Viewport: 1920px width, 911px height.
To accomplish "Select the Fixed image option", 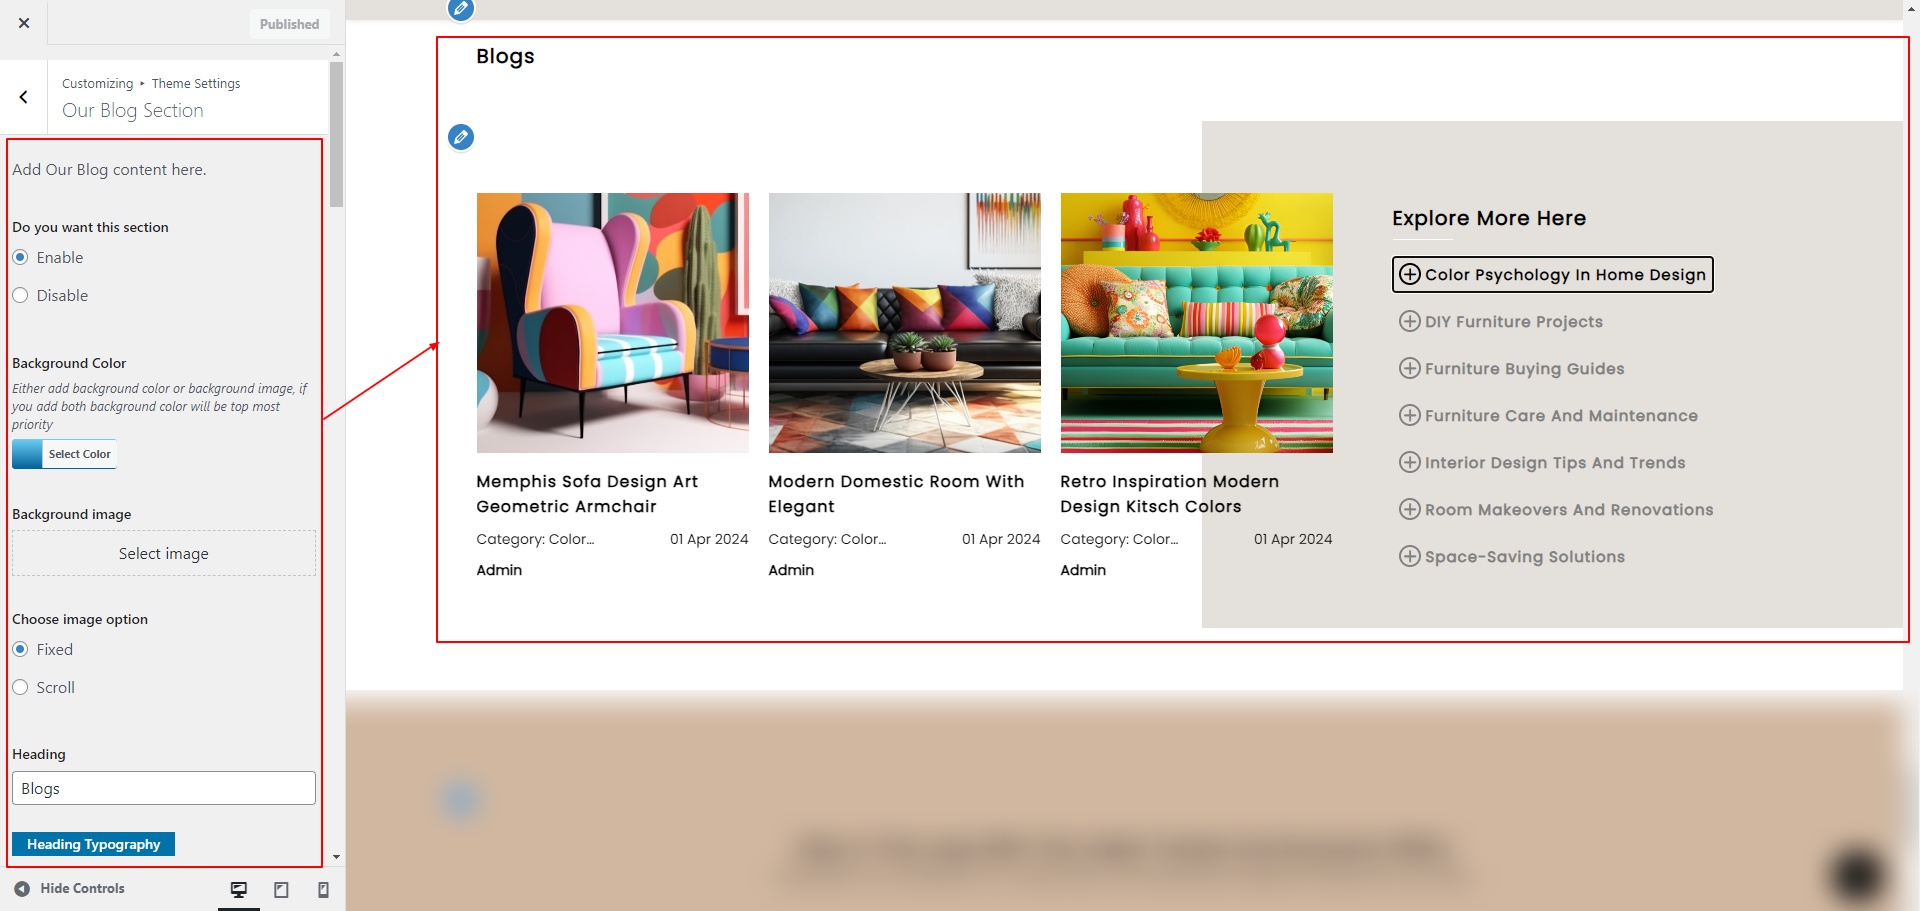I will tap(20, 650).
